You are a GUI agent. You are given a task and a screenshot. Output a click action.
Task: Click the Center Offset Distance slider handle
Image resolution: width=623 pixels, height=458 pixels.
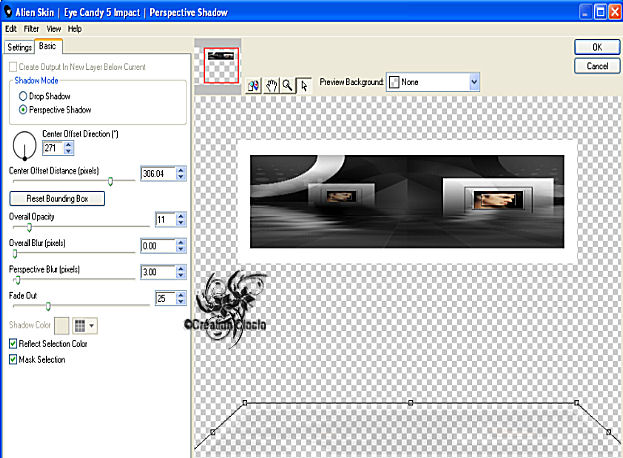(110, 180)
